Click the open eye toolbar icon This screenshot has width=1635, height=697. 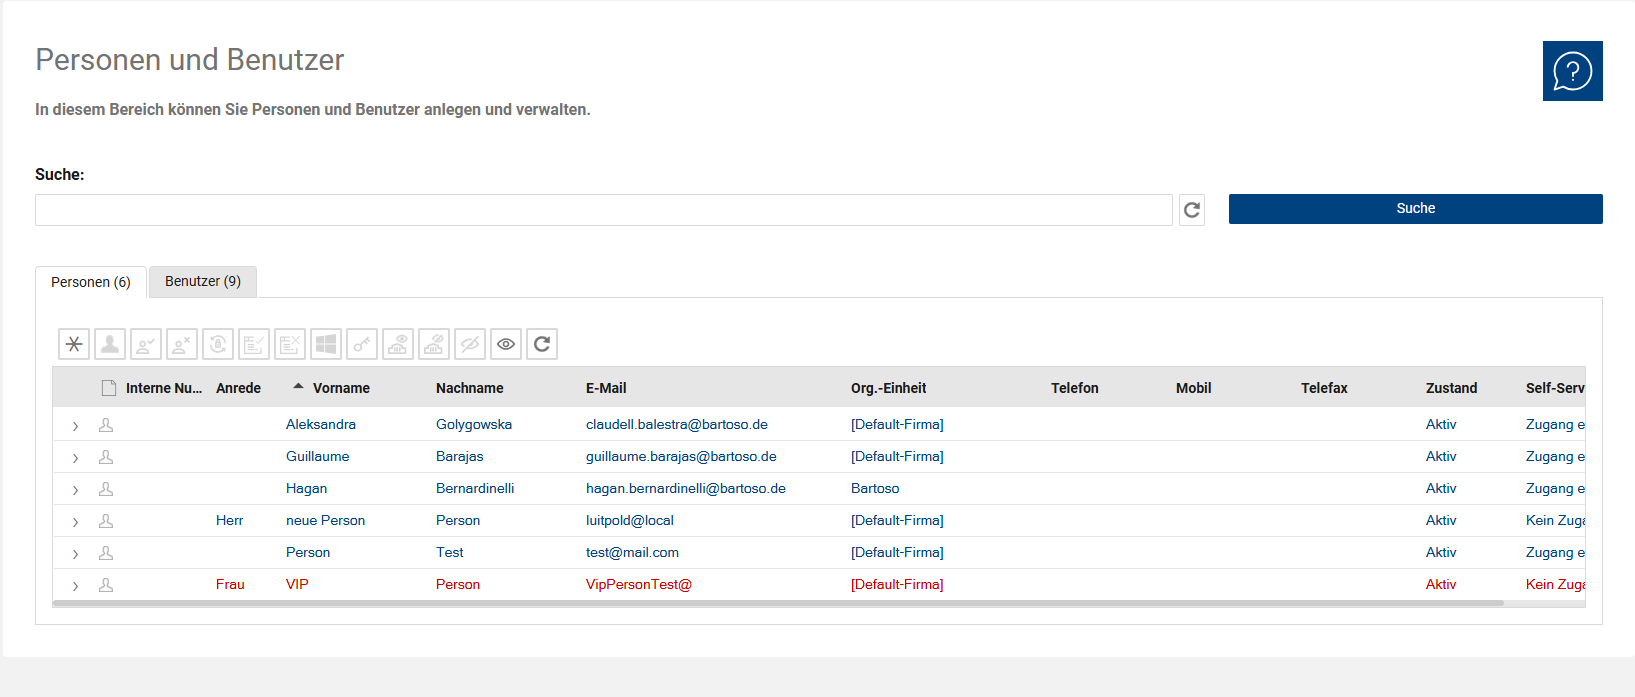click(506, 344)
